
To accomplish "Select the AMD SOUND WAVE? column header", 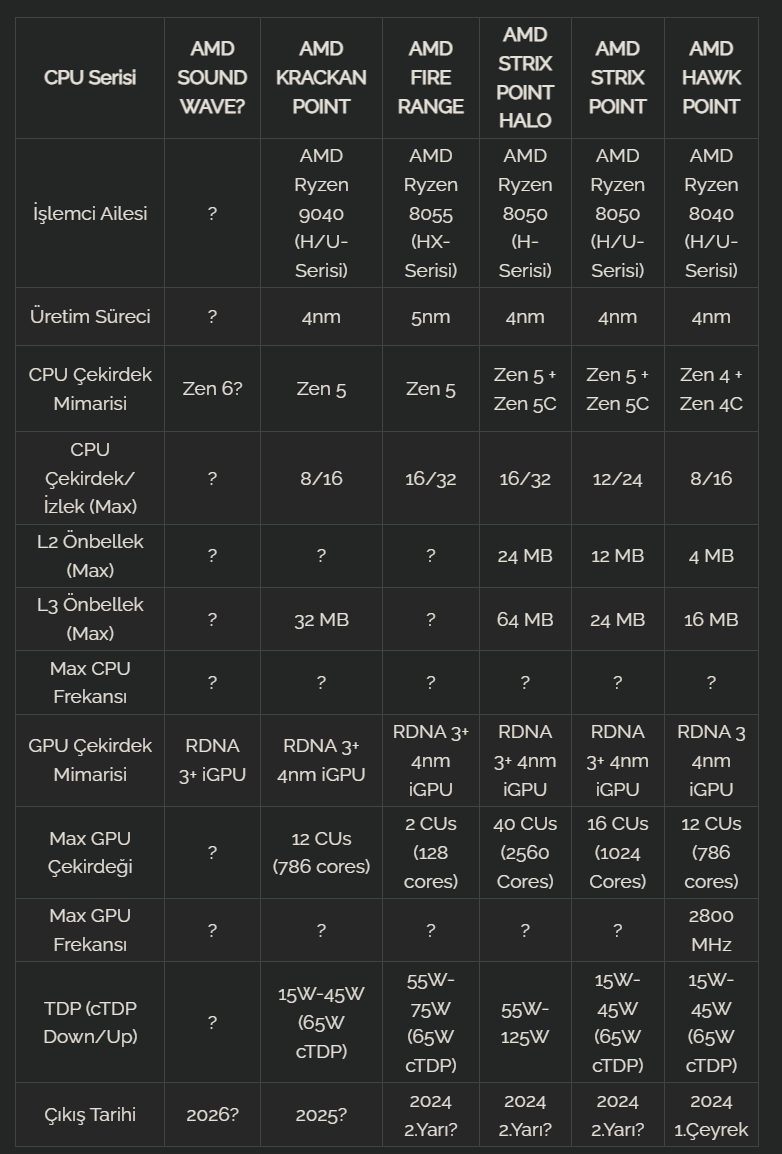I will (x=212, y=77).
